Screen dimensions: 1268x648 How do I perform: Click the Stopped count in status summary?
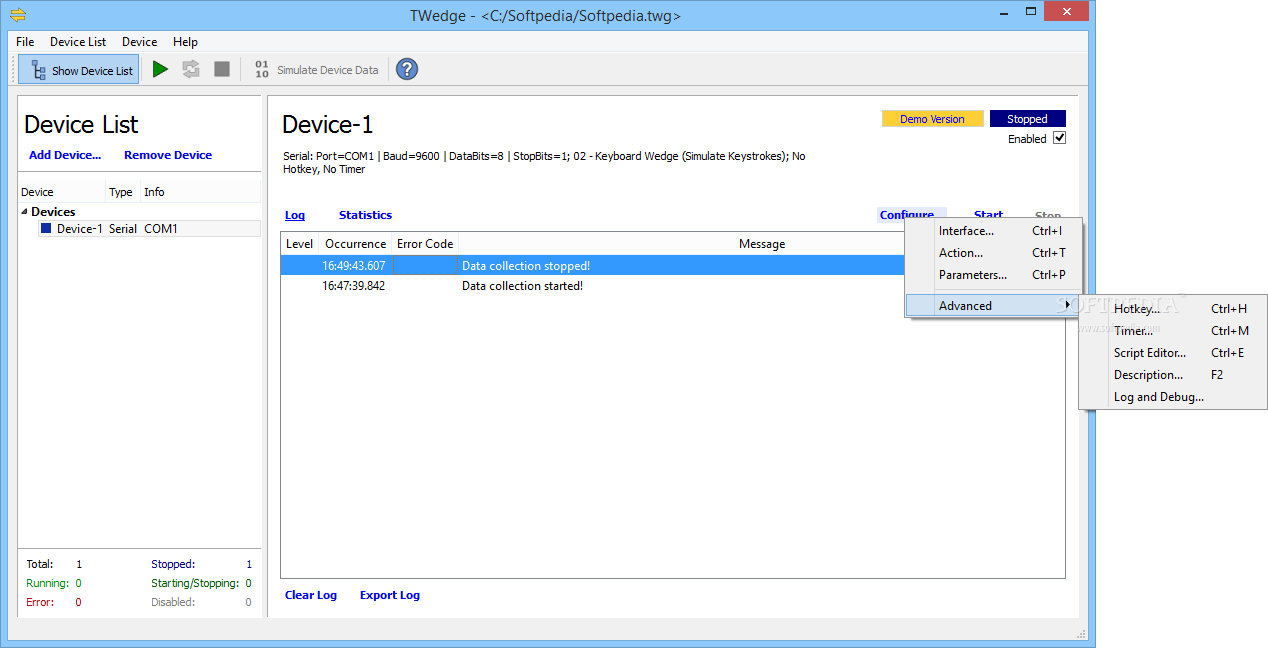249,564
